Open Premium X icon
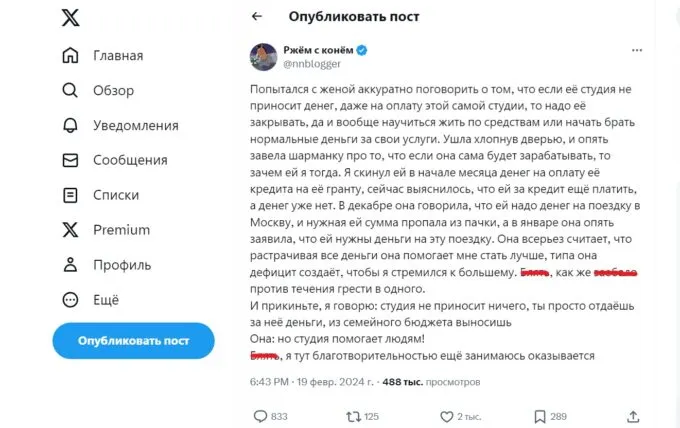This screenshot has height=428, width=680. pyautogui.click(x=70, y=230)
